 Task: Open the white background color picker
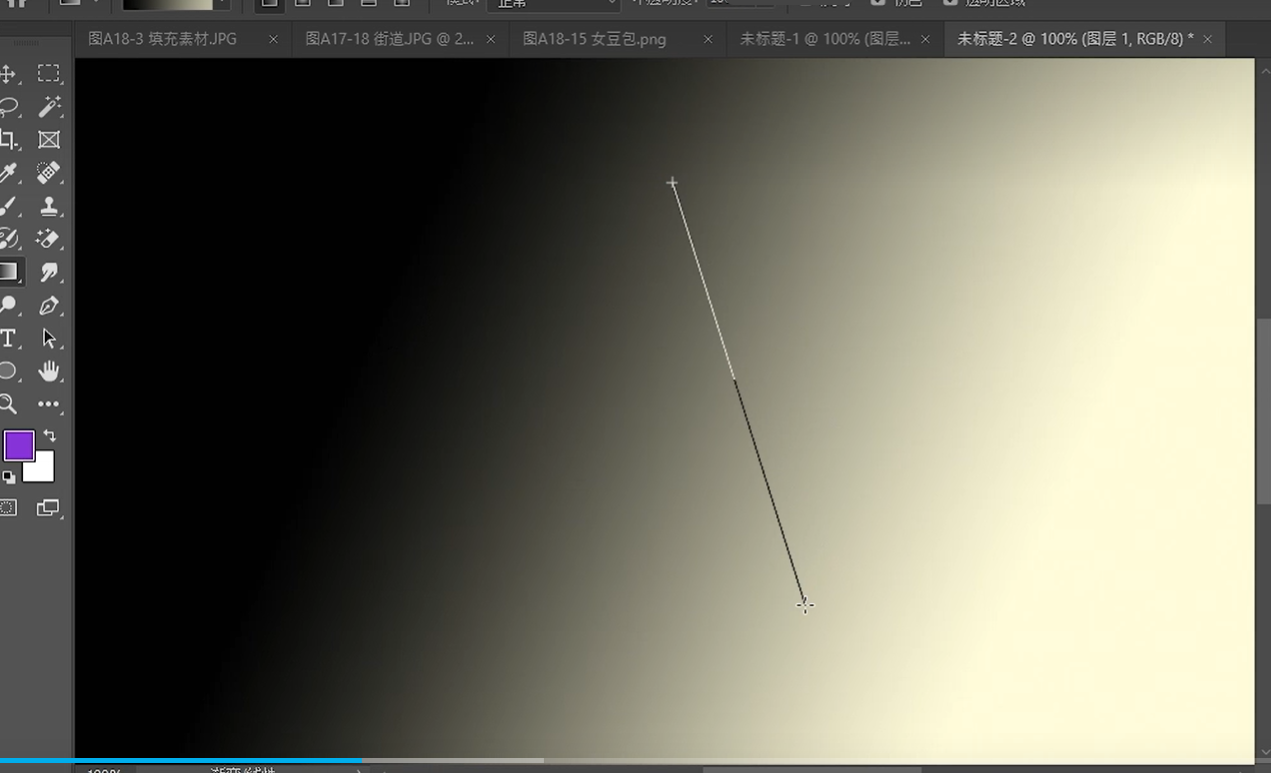42,471
